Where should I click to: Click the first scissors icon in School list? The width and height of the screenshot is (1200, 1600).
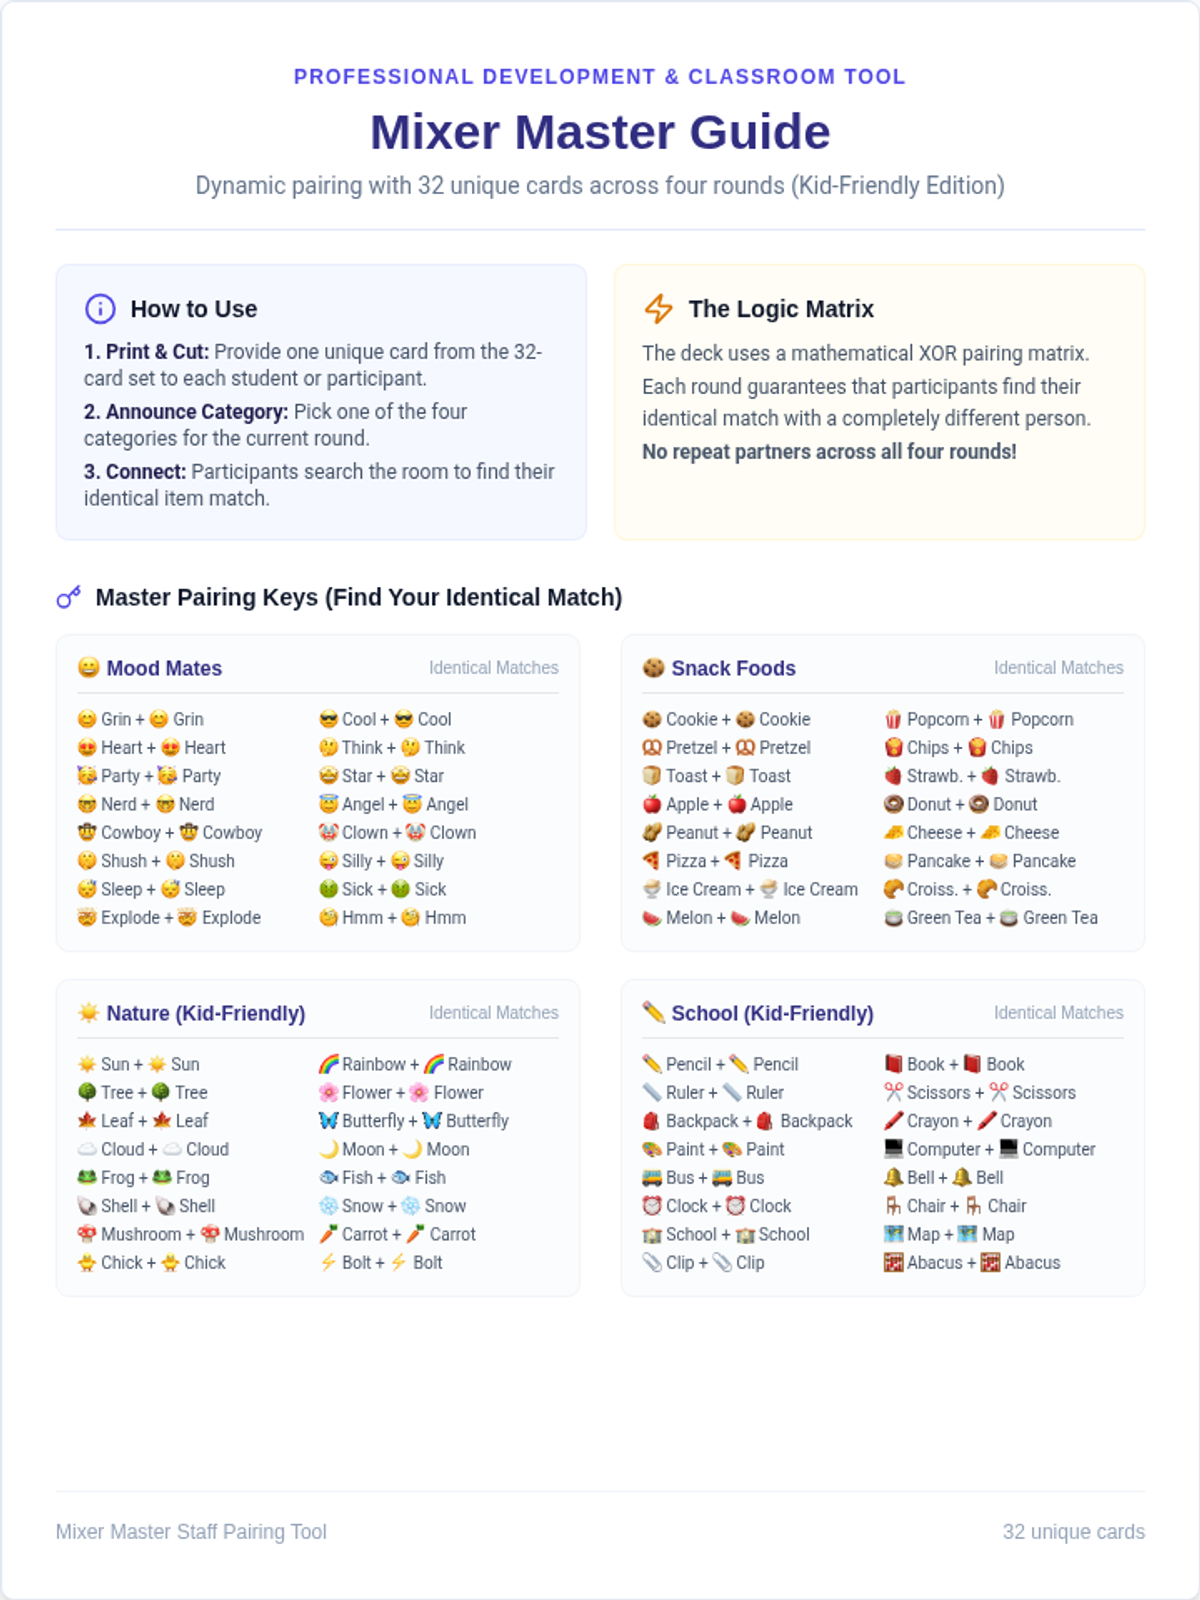894,1092
